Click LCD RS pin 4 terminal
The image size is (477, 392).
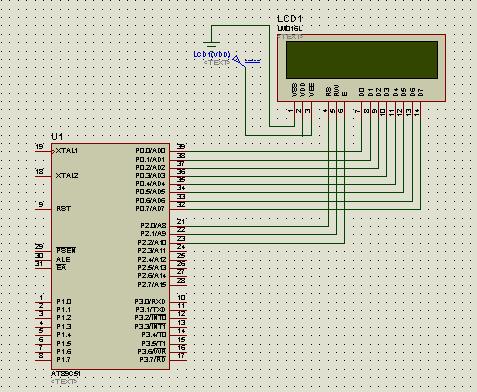[x=328, y=110]
